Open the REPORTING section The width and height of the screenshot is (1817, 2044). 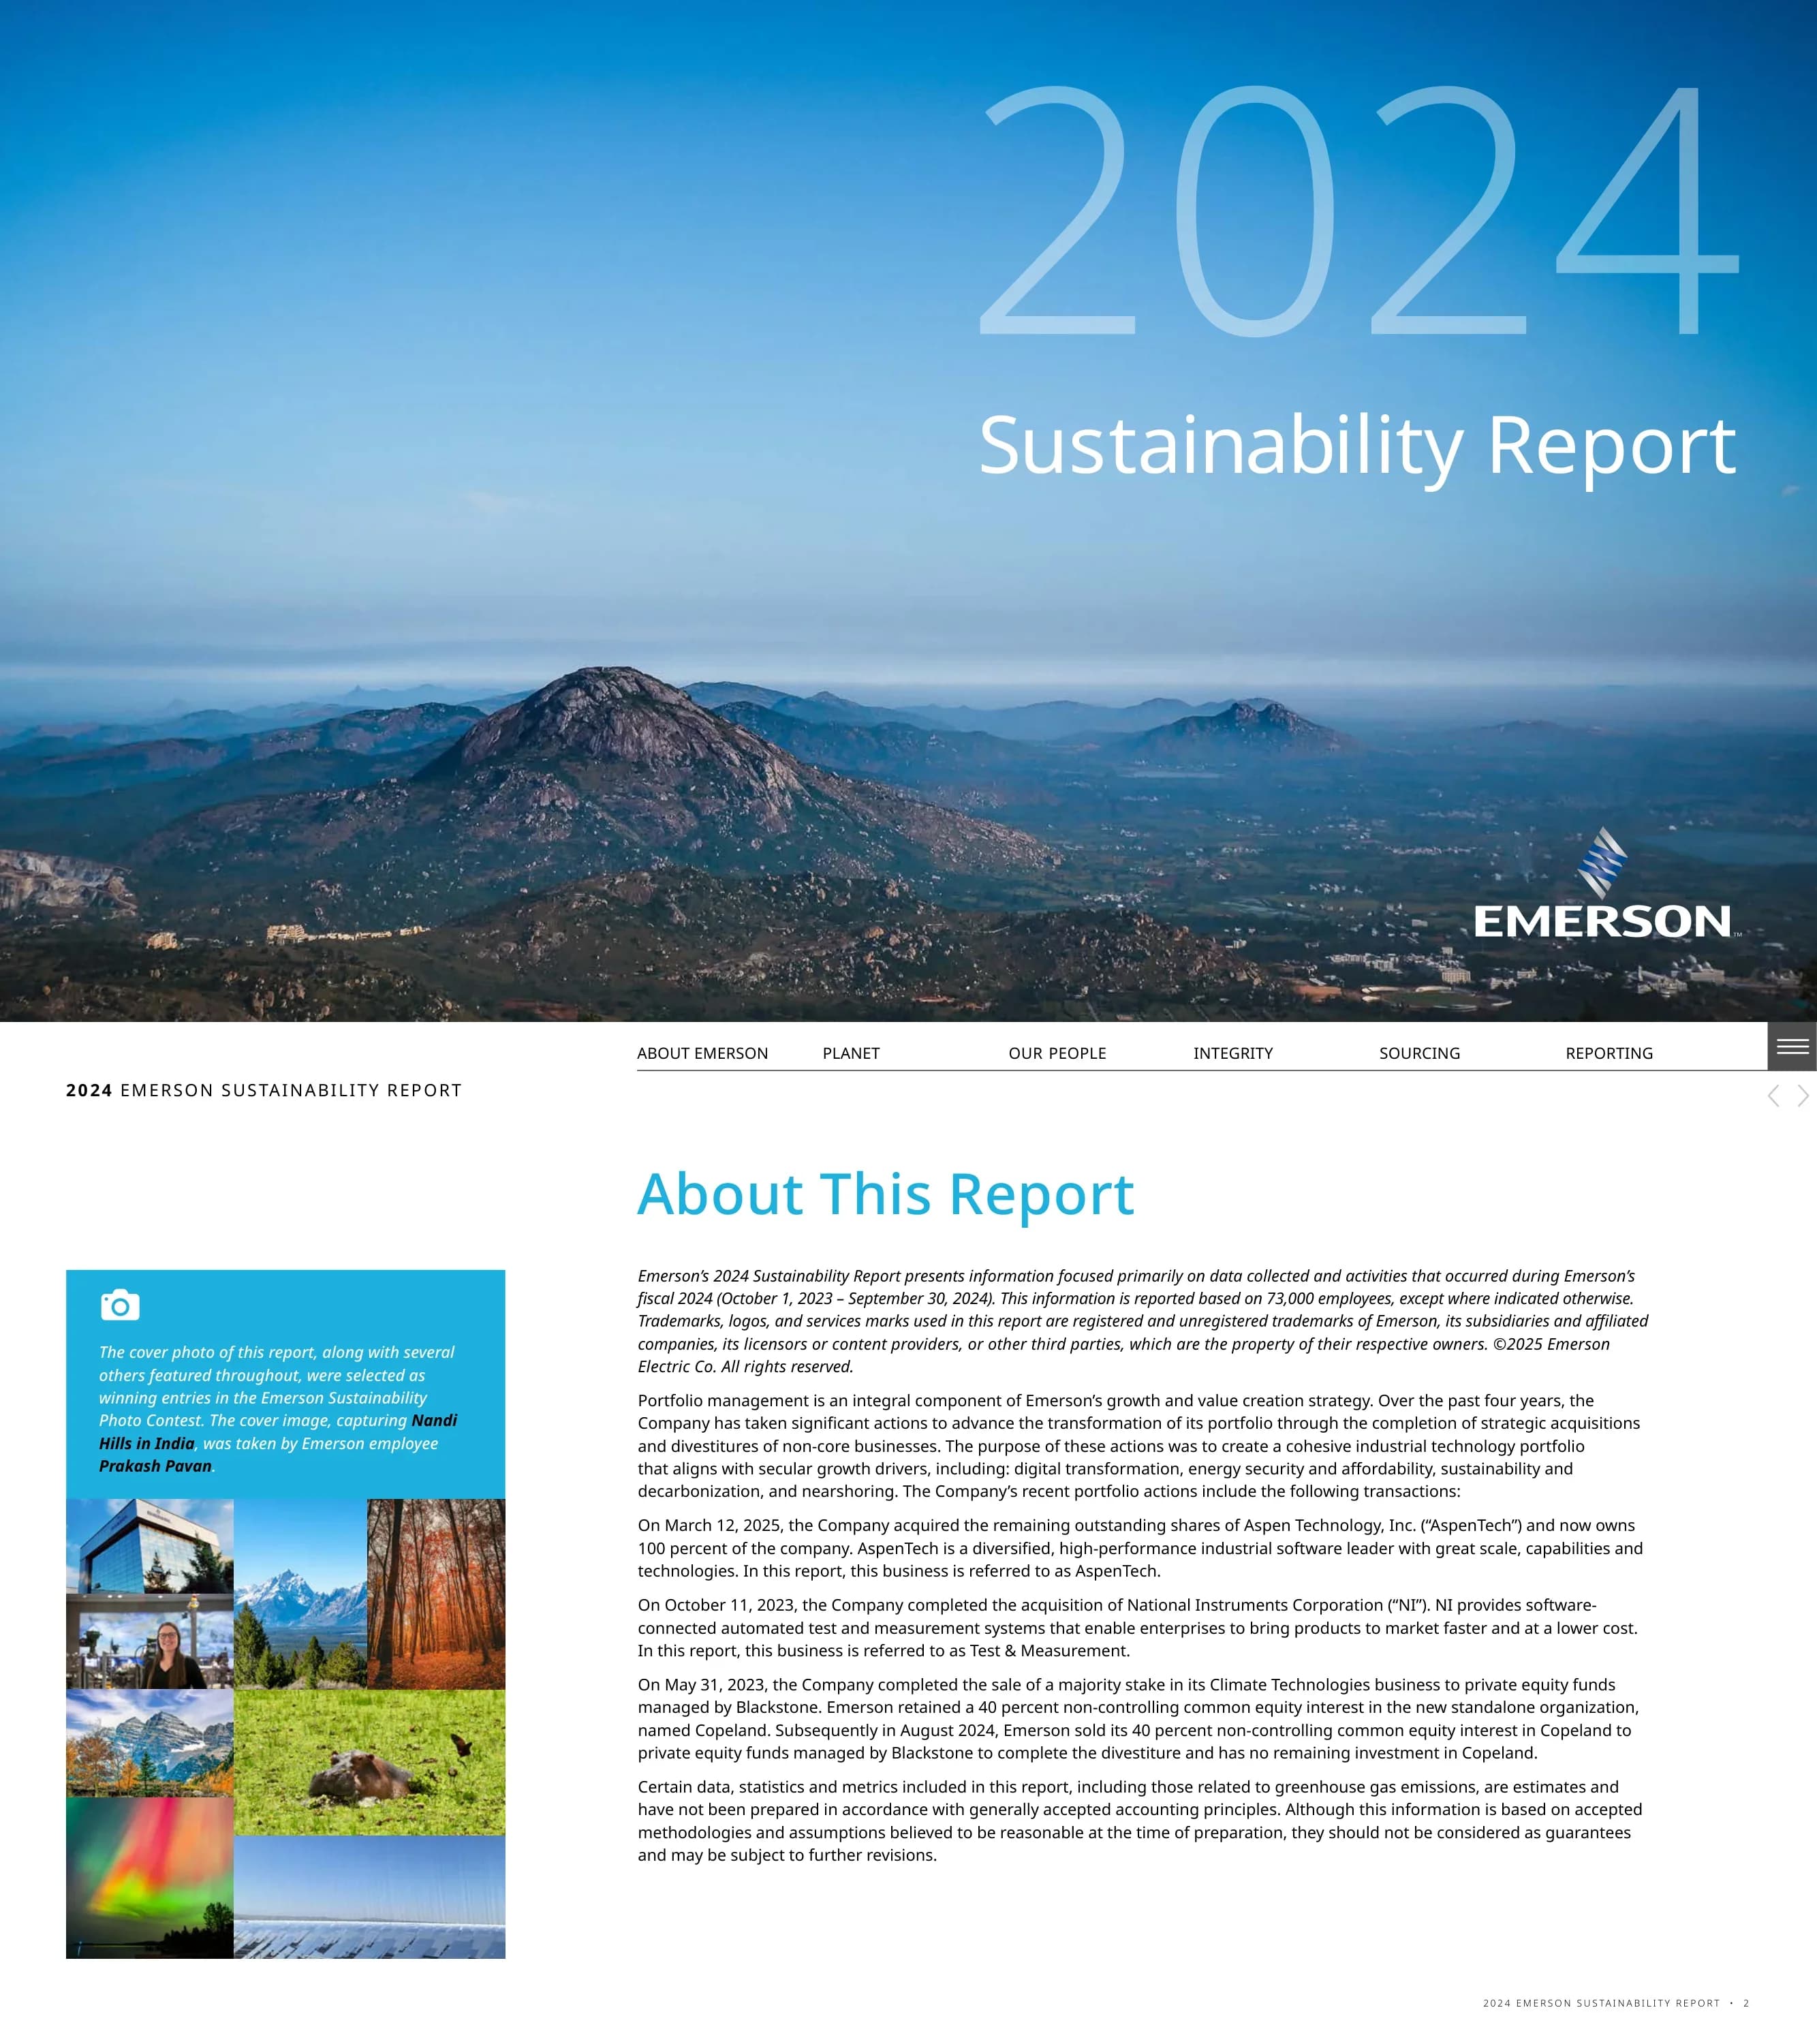point(1609,1053)
